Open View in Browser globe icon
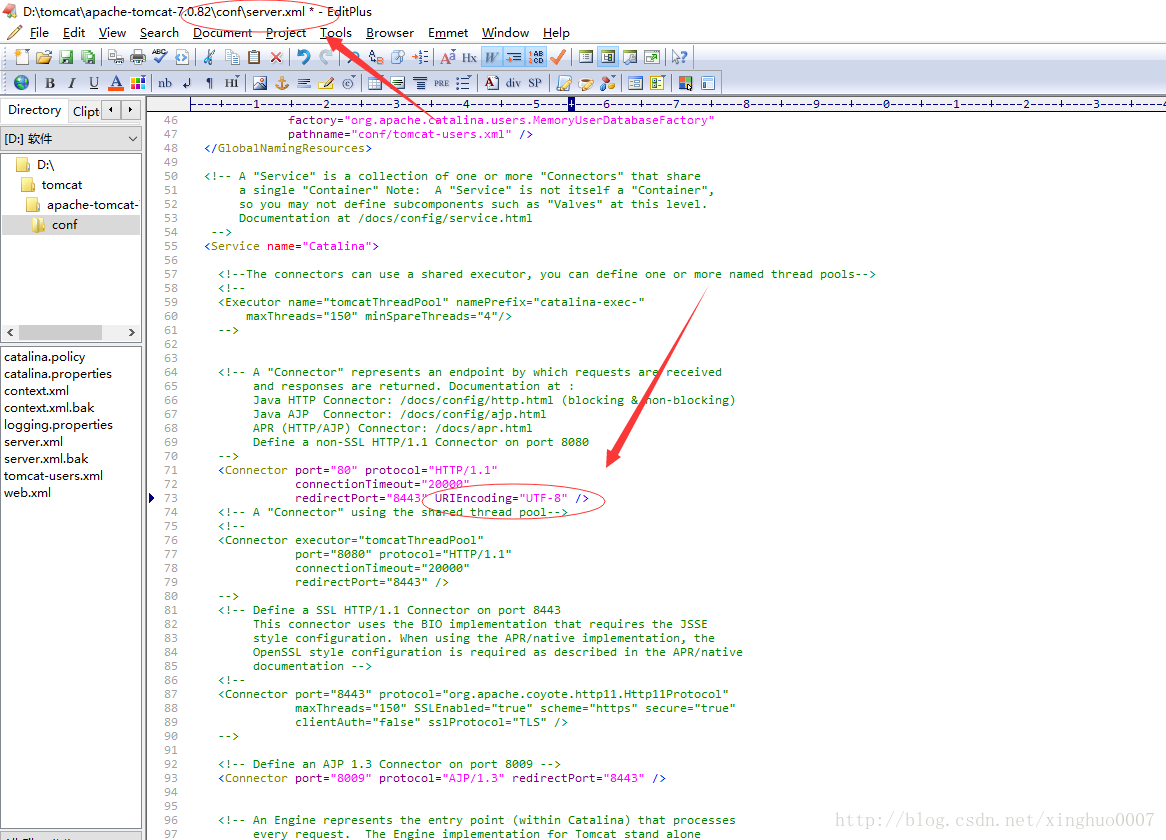Viewport: 1166px width, 840px height. (x=22, y=83)
